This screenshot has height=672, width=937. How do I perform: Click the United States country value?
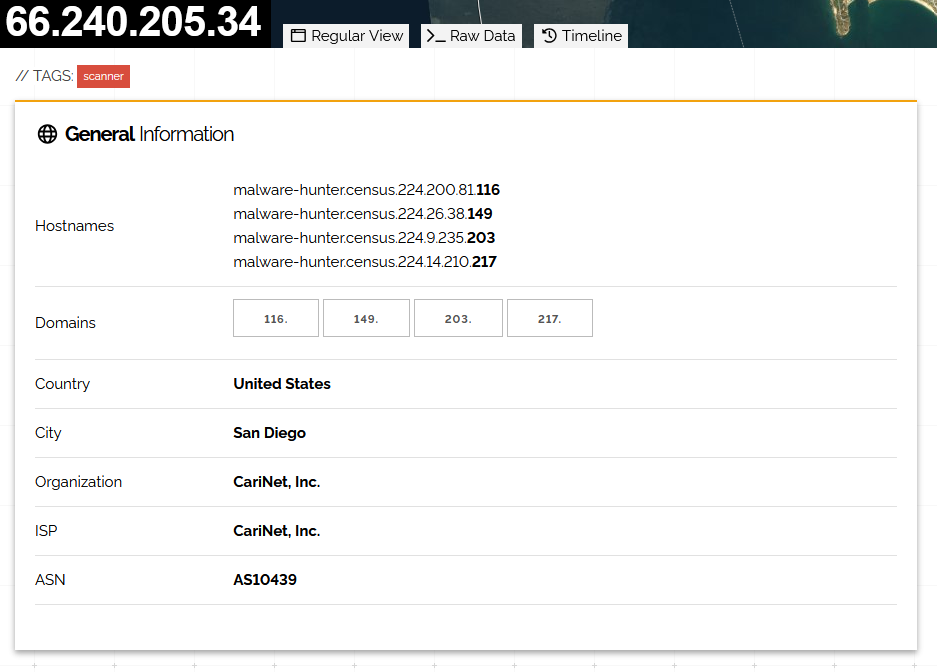coord(282,383)
